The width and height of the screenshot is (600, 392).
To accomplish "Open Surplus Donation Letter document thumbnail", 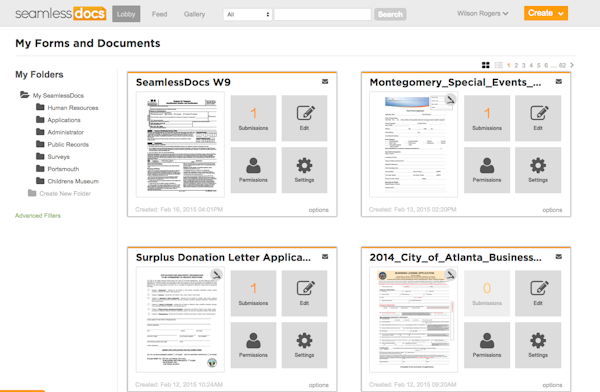I will [180, 320].
